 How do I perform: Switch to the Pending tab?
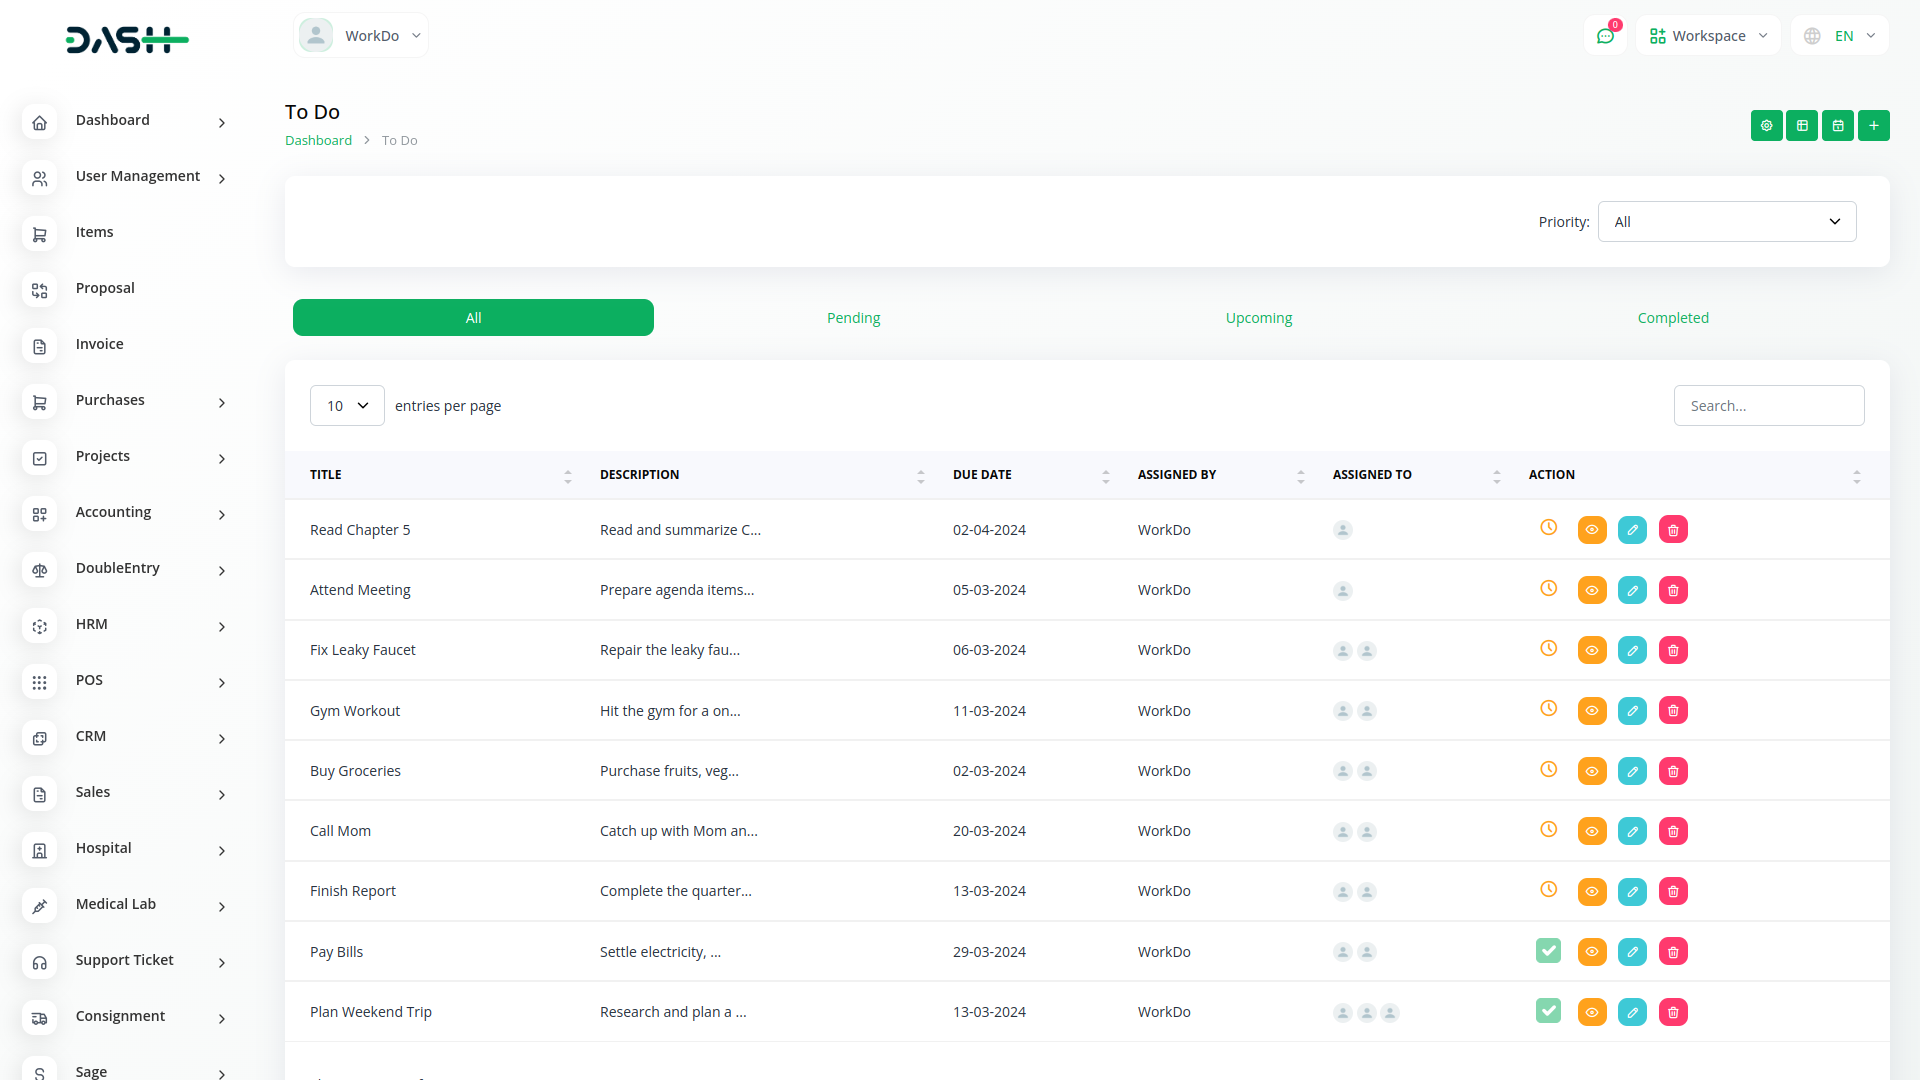853,318
